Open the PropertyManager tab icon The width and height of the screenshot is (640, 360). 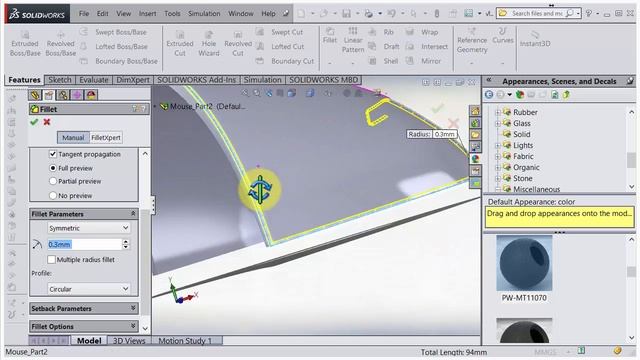tap(49, 95)
